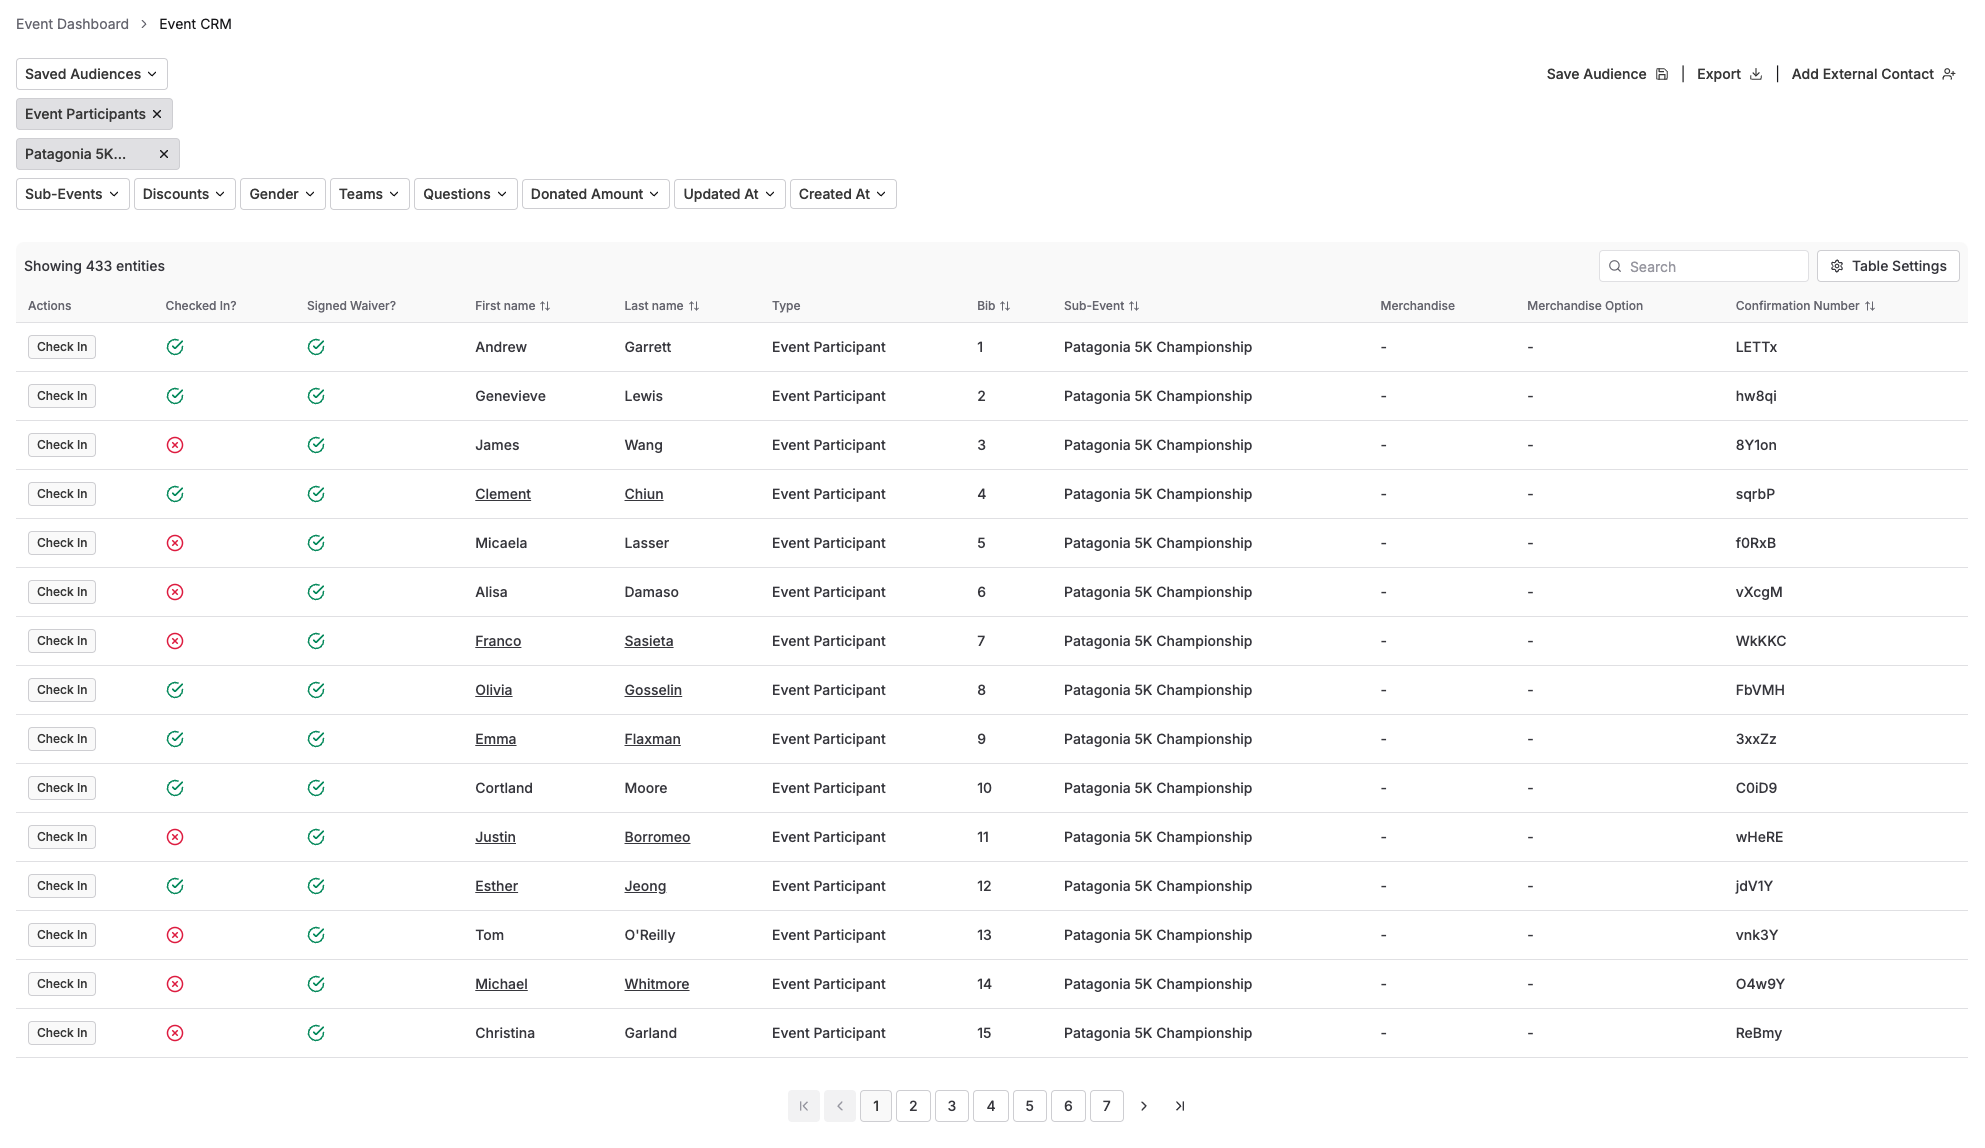Sort by Bib column arrows
The width and height of the screenshot is (1985, 1148).
[1005, 306]
